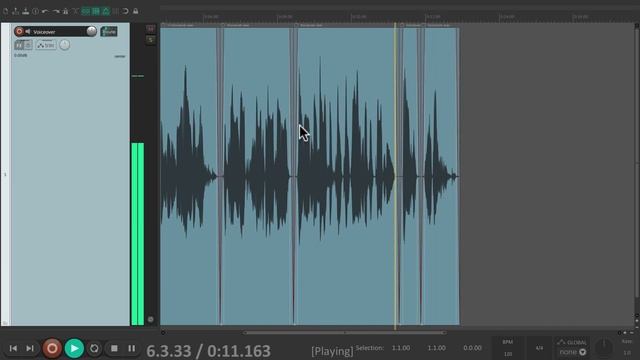Arm the Voiceover track for recording
640x360 pixels.
point(19,31)
